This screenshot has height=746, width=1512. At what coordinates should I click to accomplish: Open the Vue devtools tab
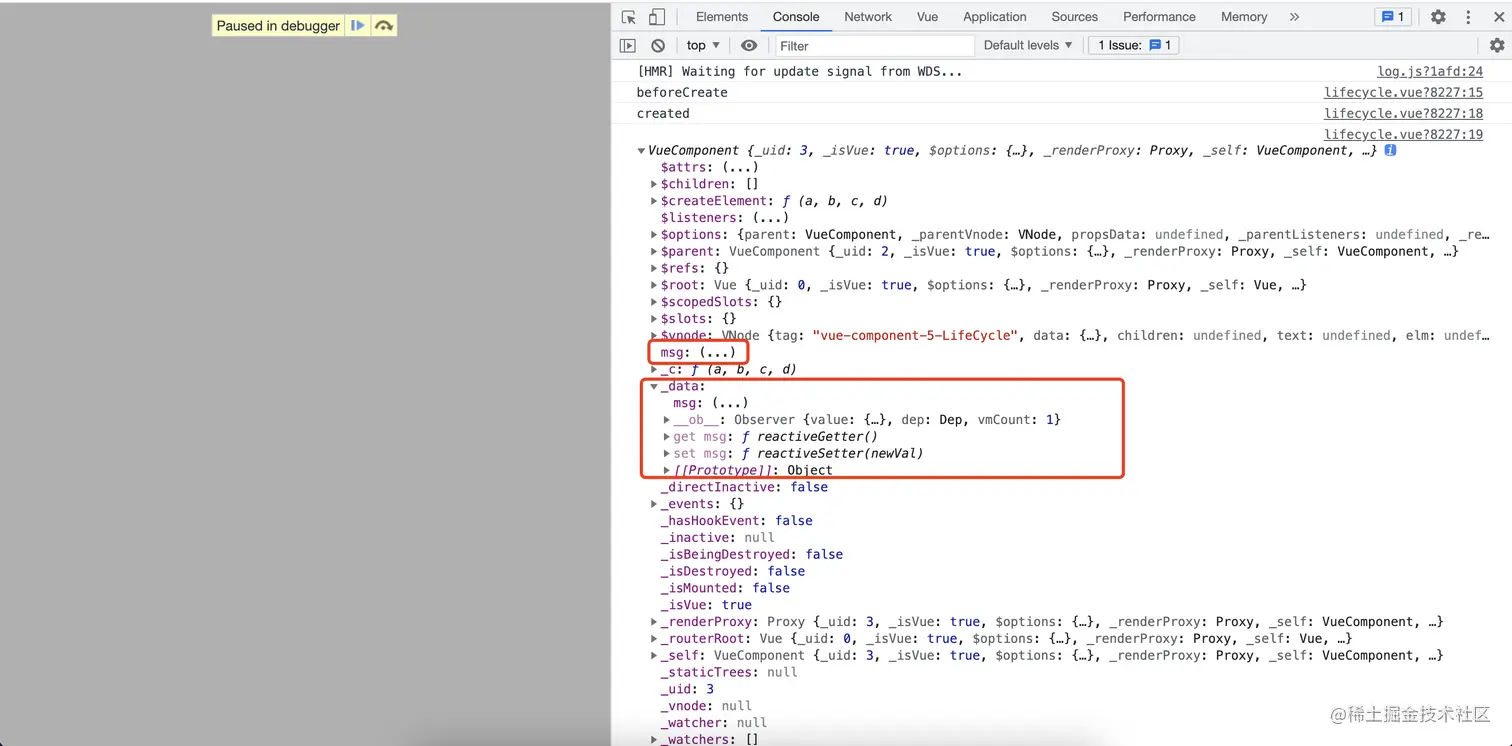coord(928,17)
